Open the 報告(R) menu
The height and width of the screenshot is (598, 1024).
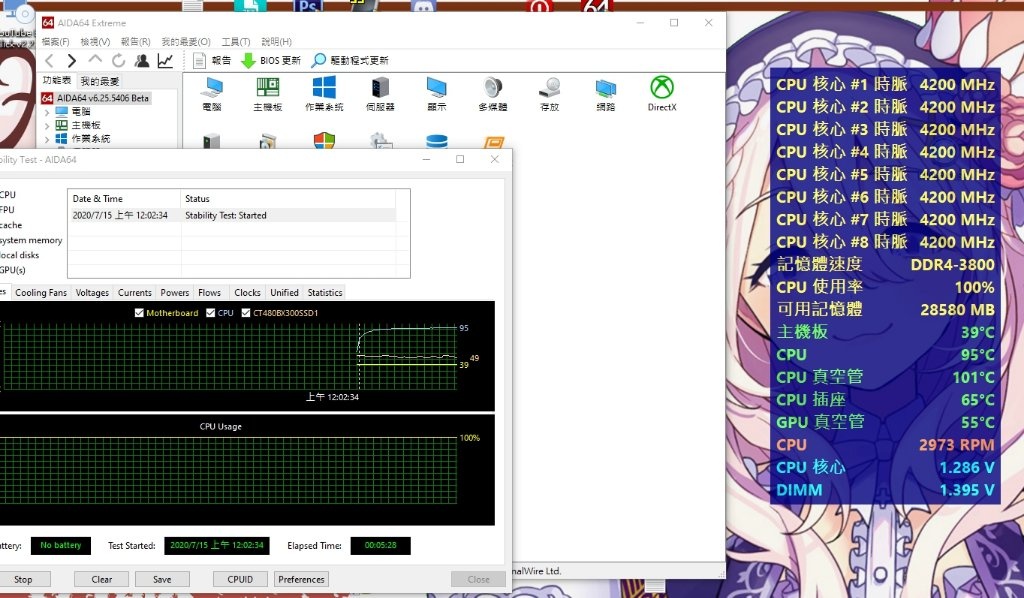click(136, 42)
